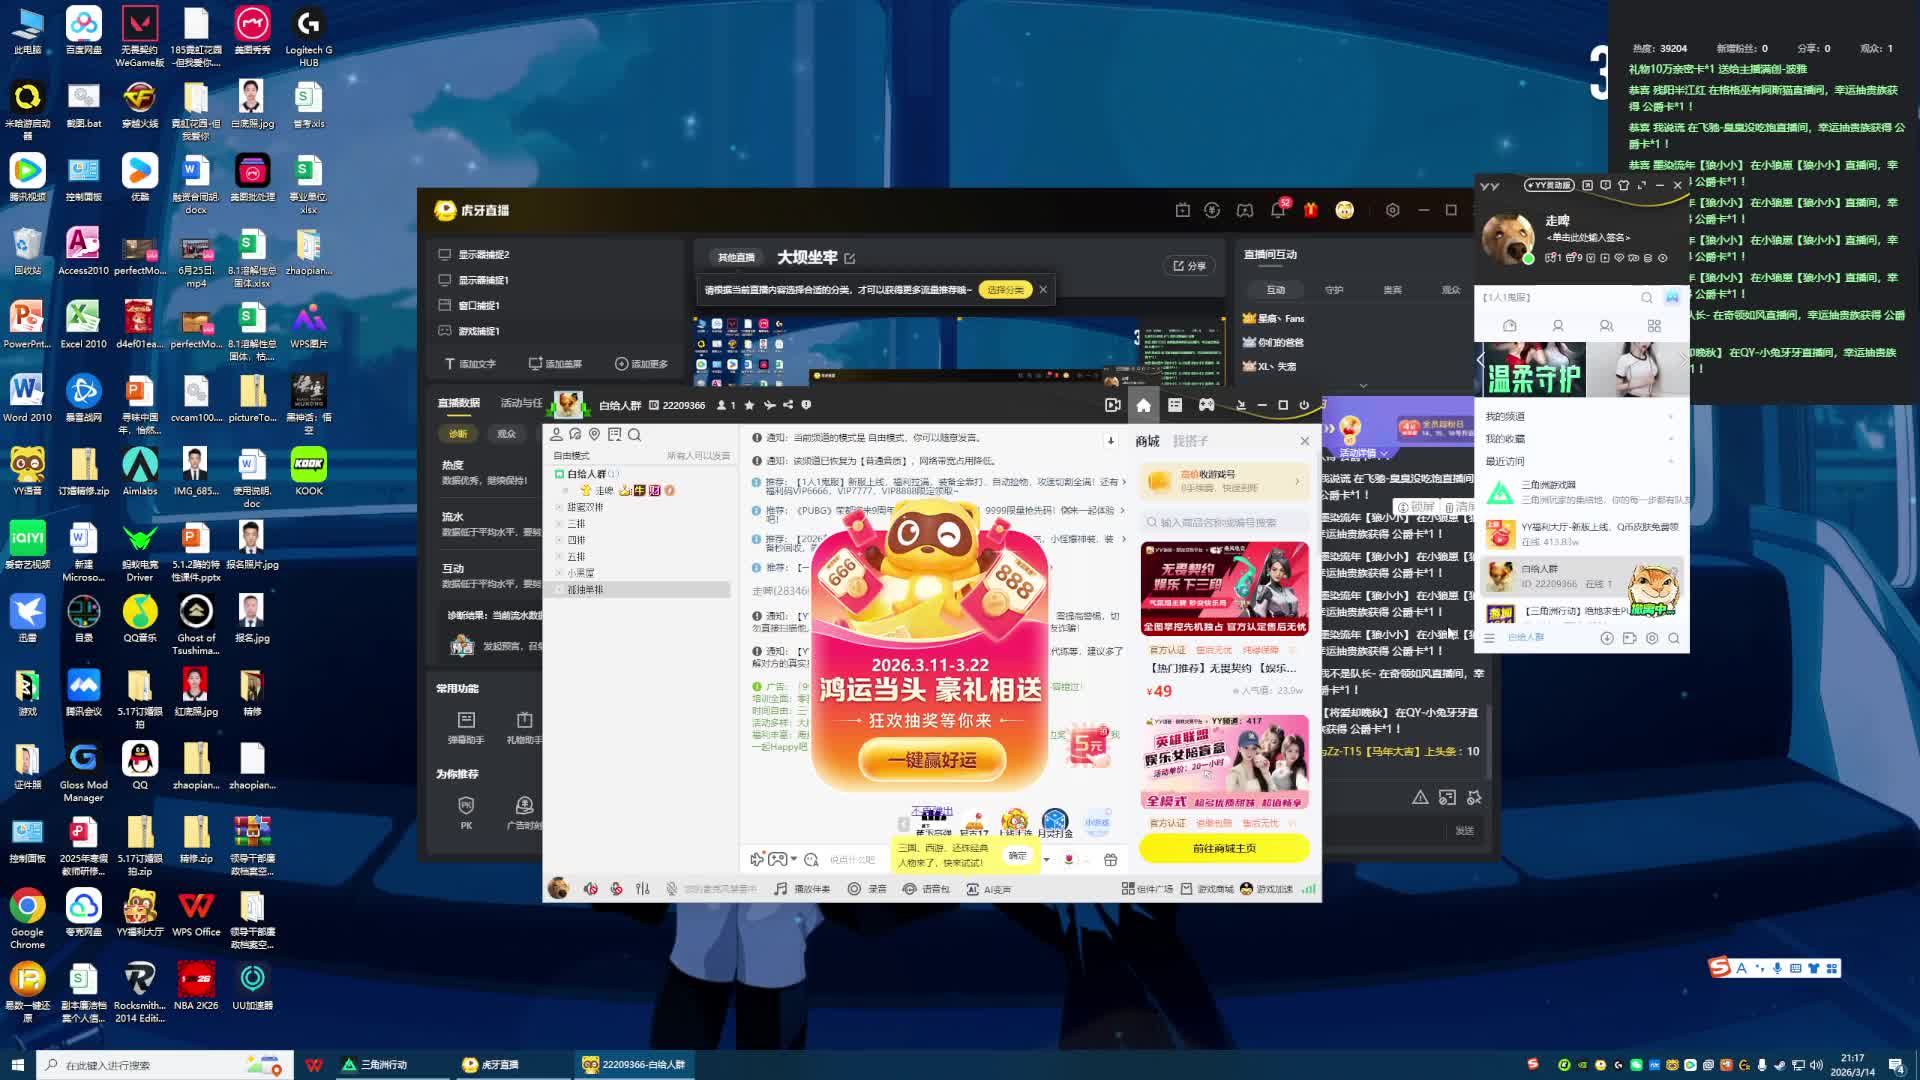The width and height of the screenshot is (1920, 1080).
Task: Click the red gift box icon in Huya header
Action: 1311,210
